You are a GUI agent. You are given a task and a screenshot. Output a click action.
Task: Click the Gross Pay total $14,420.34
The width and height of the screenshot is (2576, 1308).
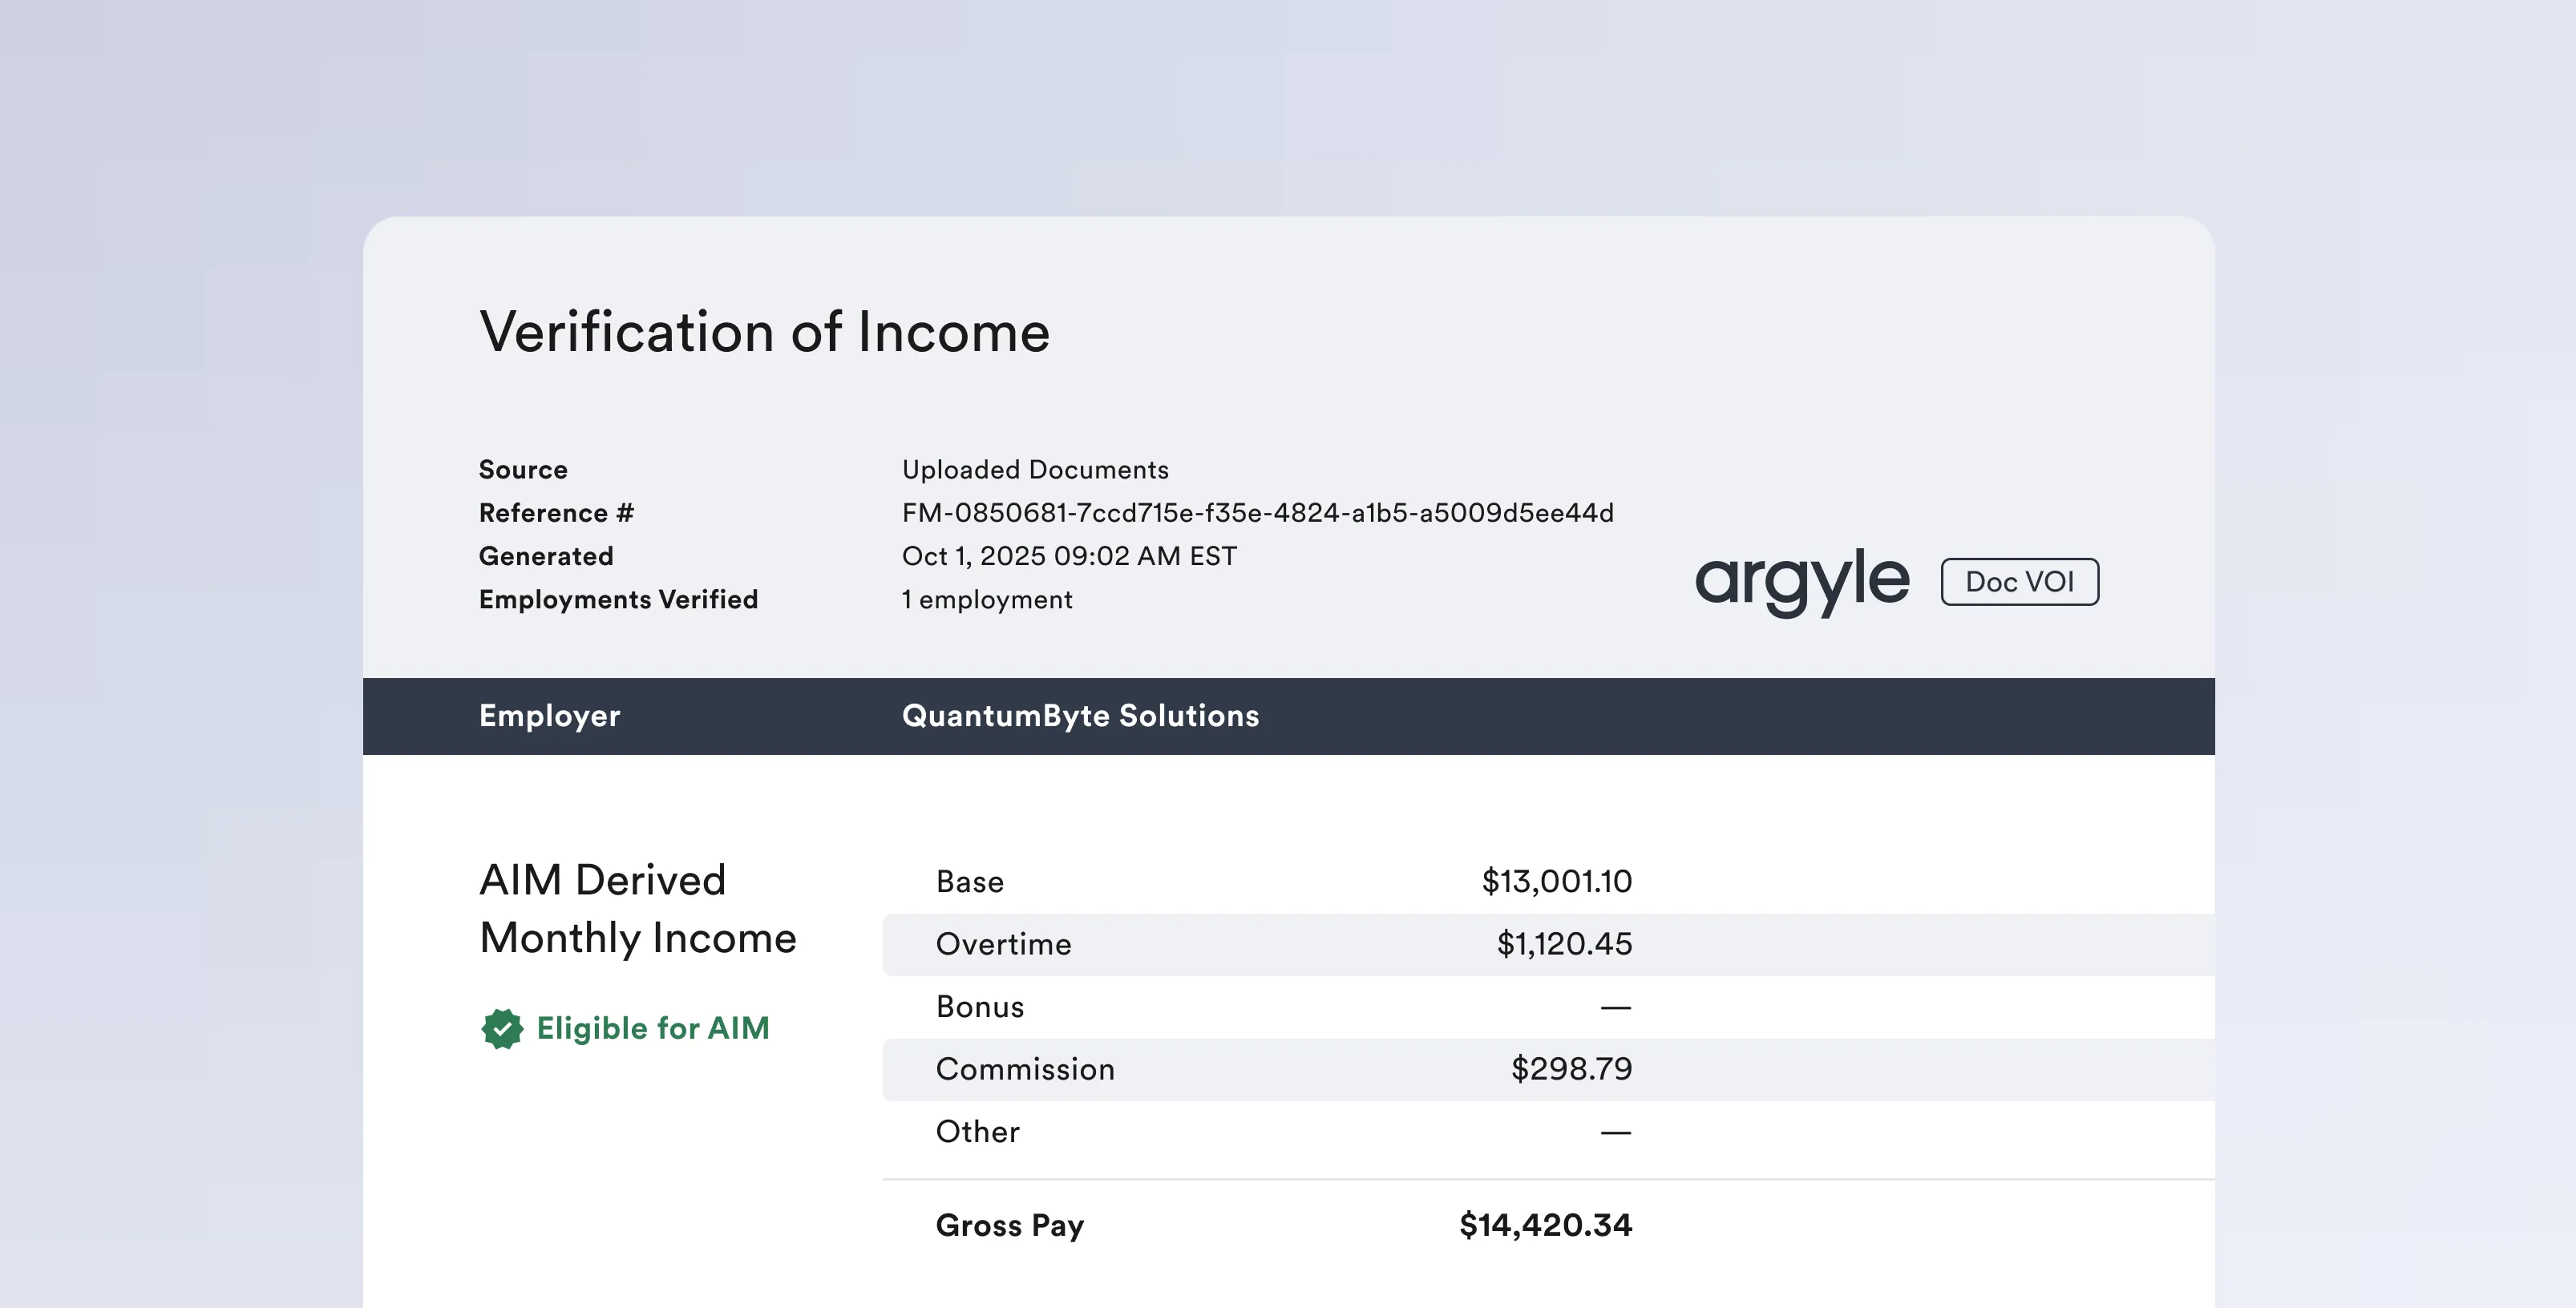(x=1545, y=1225)
